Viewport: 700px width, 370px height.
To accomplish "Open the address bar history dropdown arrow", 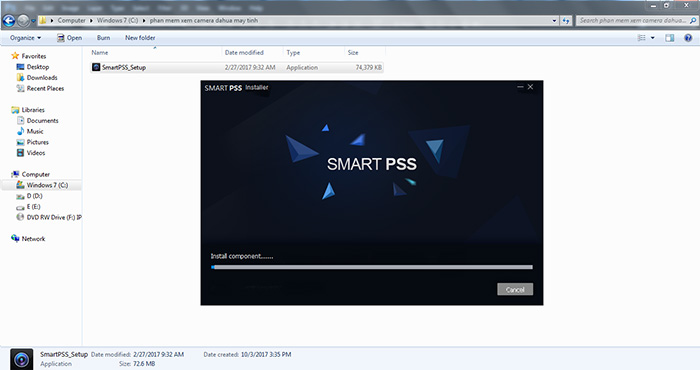I will coord(554,21).
